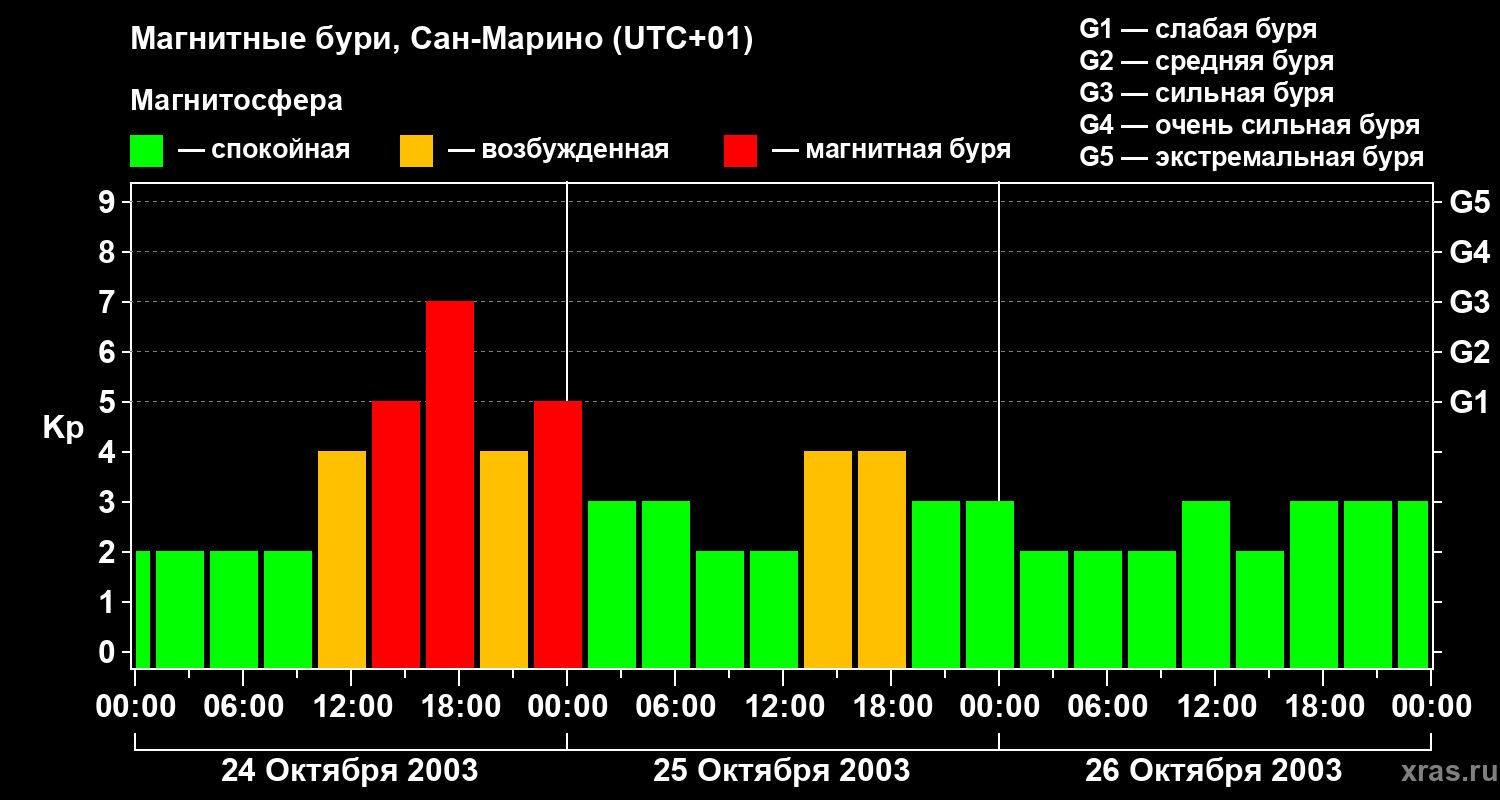Image resolution: width=1500 pixels, height=800 pixels.
Task: Click the red 'магнитная буря' legend swatch
Action: pos(740,151)
